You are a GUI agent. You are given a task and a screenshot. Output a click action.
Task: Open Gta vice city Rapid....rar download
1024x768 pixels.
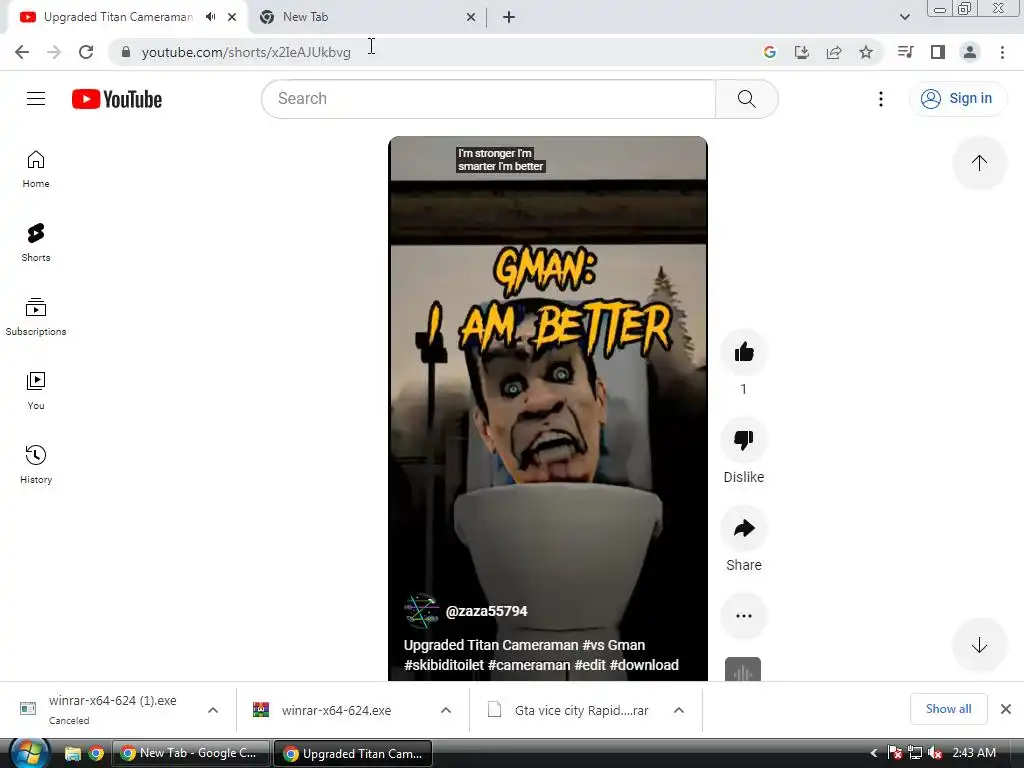(x=581, y=711)
